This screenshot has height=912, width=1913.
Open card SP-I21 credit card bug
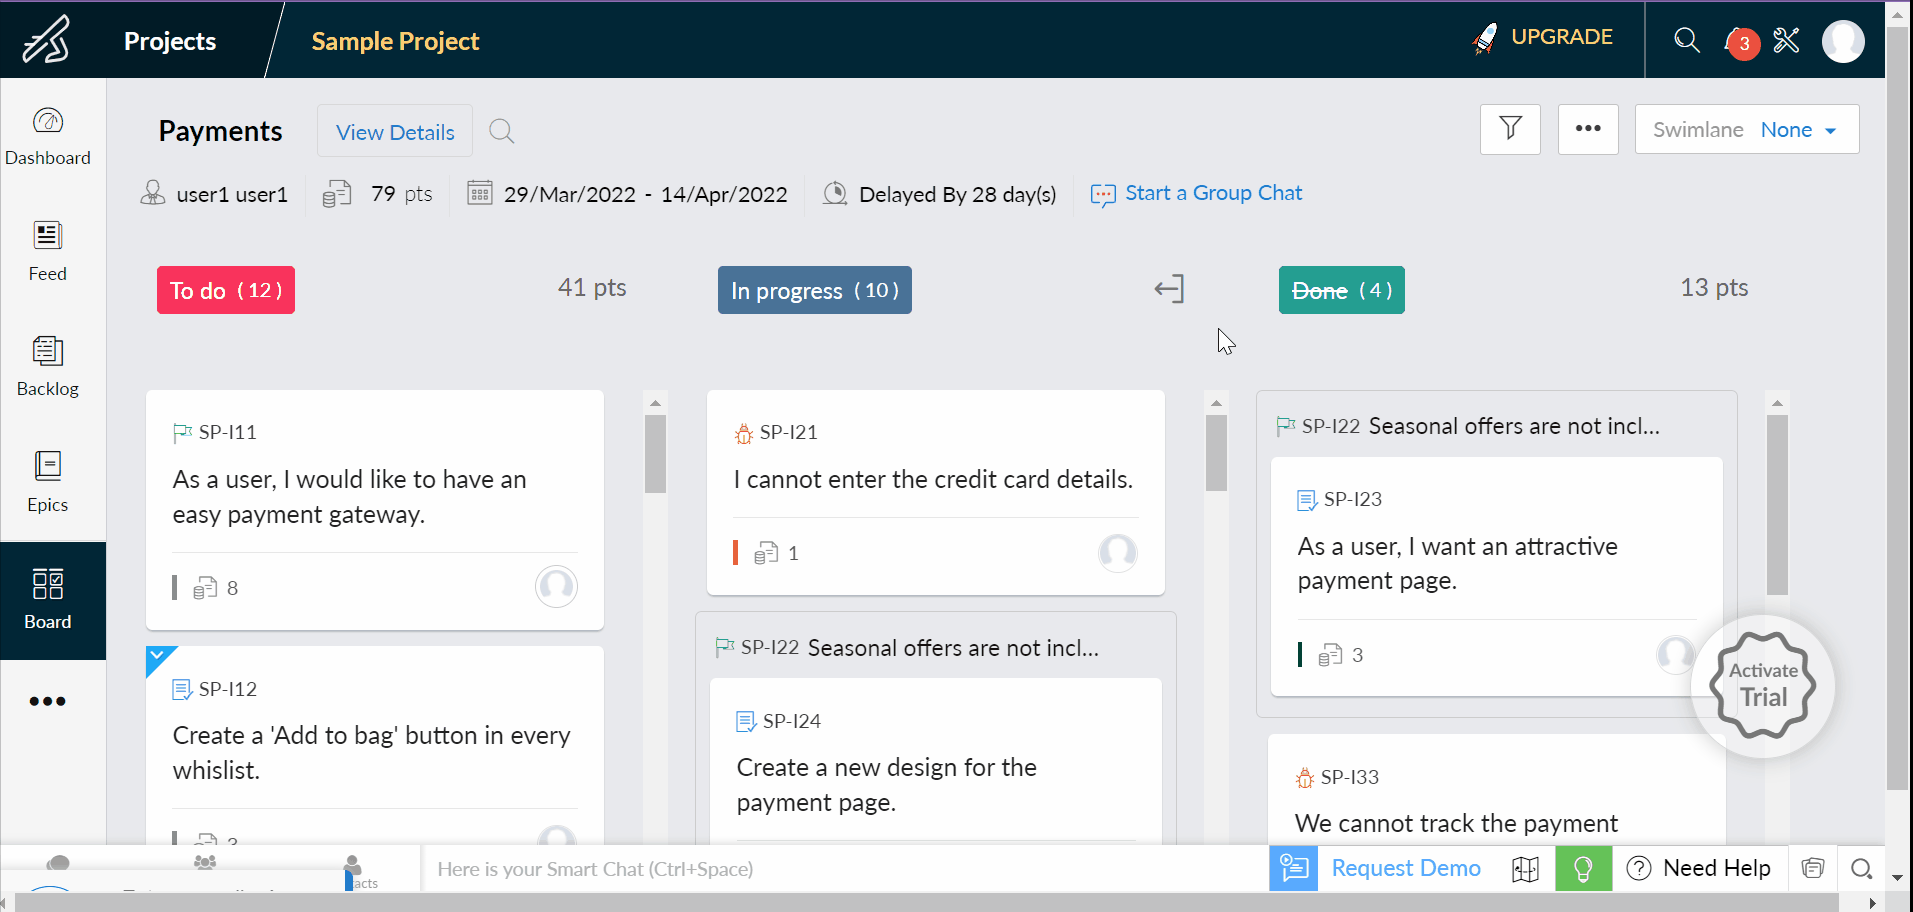(x=936, y=492)
